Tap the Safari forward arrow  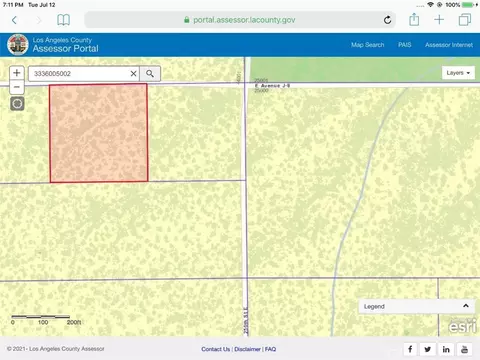pyautogui.click(x=39, y=20)
